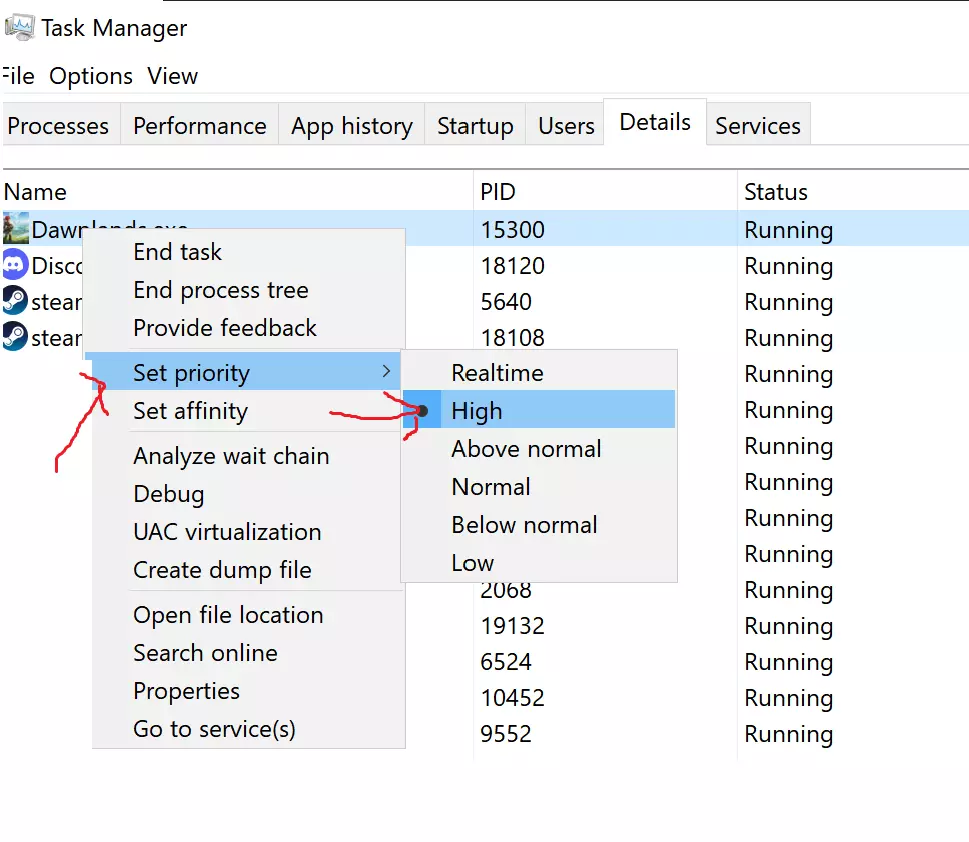Set priority to Realtime
Viewport: 969px width, 842px height.
coord(497,373)
